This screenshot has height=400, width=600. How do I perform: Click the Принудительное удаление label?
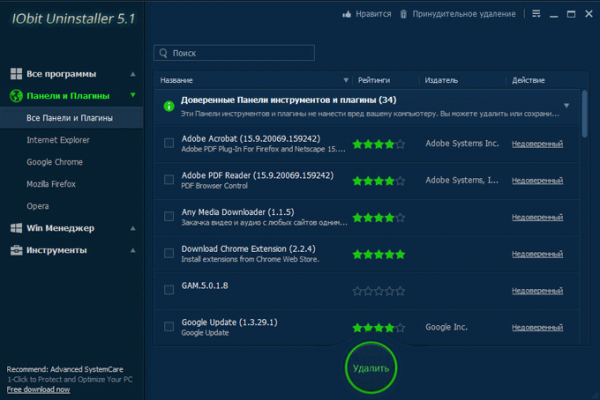464,14
